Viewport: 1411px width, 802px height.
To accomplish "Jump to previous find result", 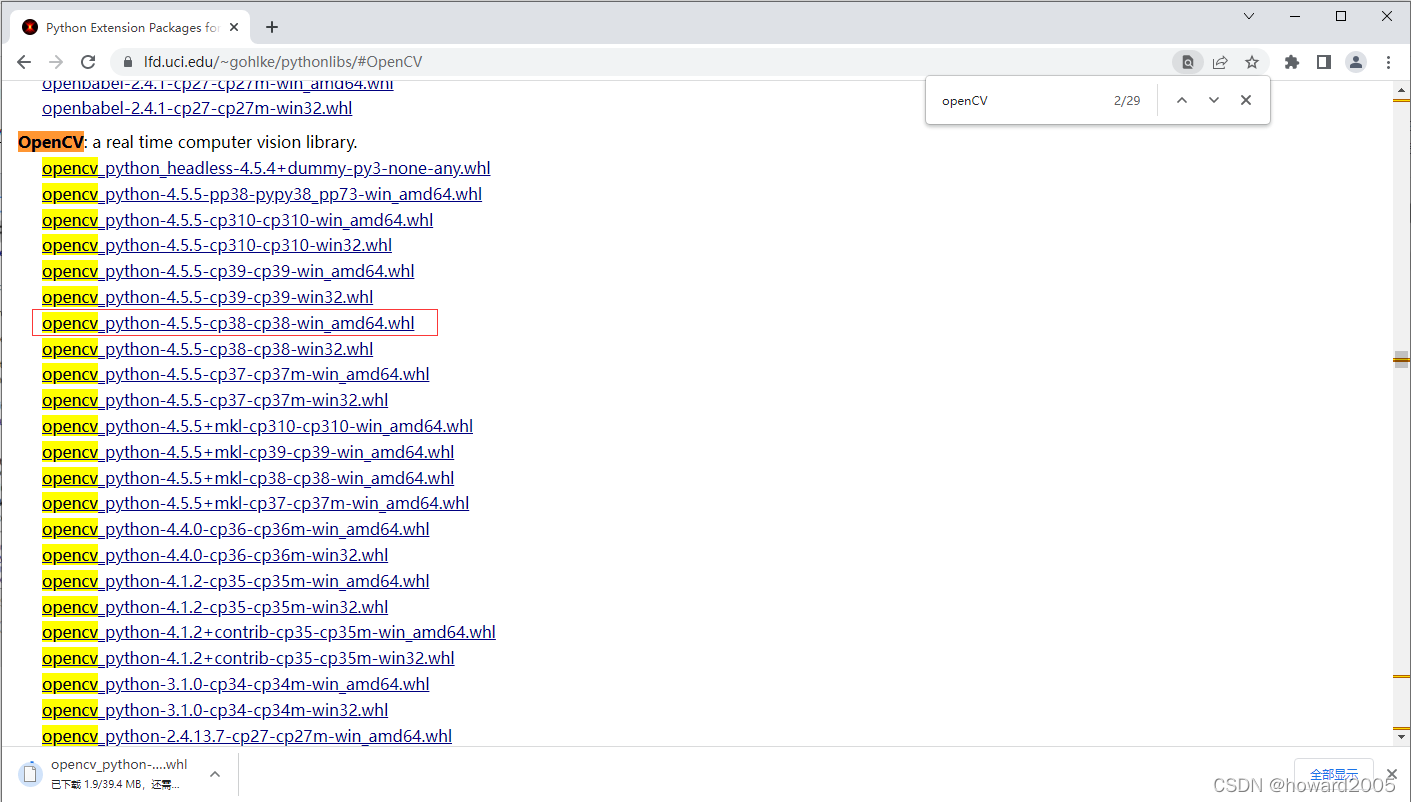I will (x=1182, y=100).
